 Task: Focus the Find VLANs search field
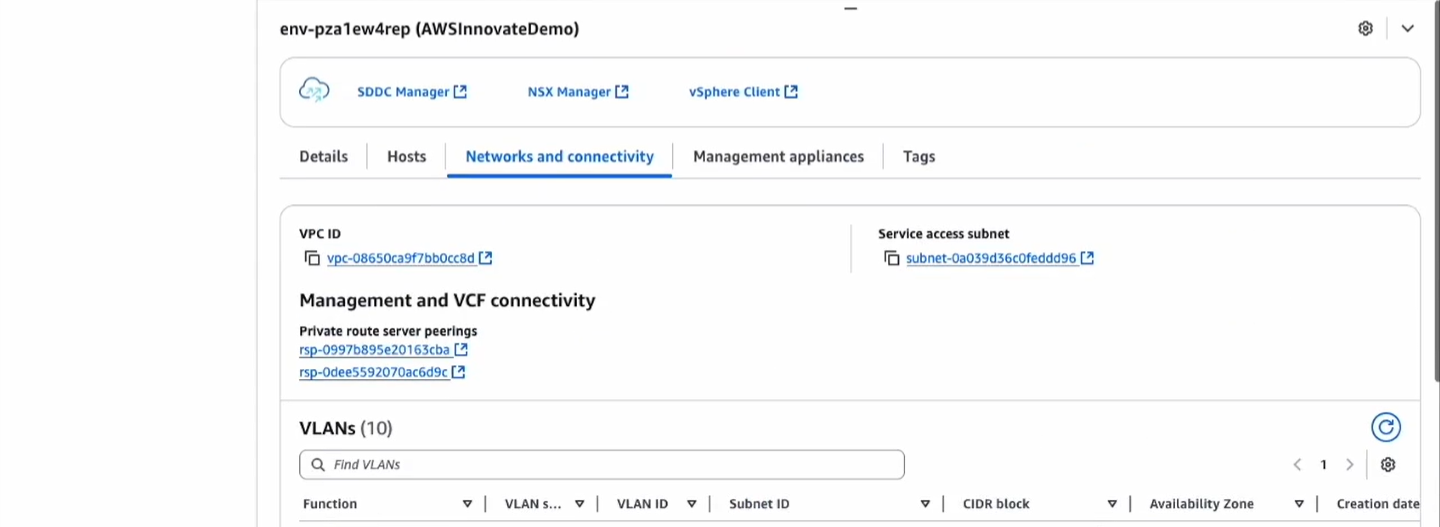tap(602, 465)
